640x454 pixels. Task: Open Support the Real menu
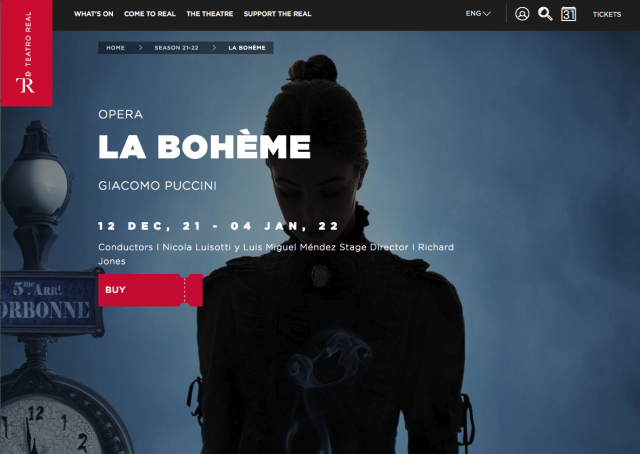[278, 14]
